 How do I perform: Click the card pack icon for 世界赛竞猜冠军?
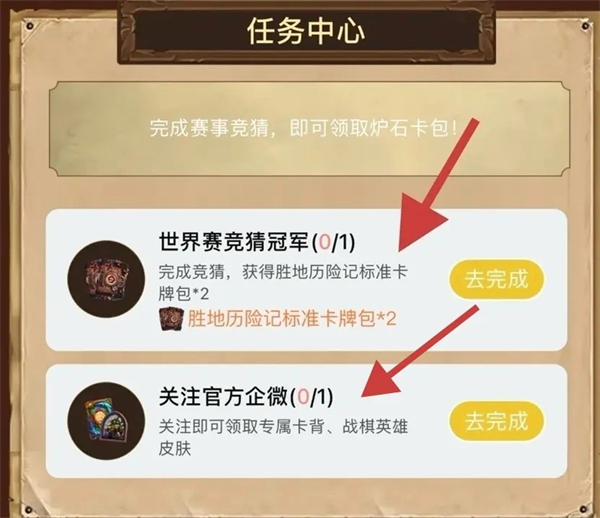(106, 279)
